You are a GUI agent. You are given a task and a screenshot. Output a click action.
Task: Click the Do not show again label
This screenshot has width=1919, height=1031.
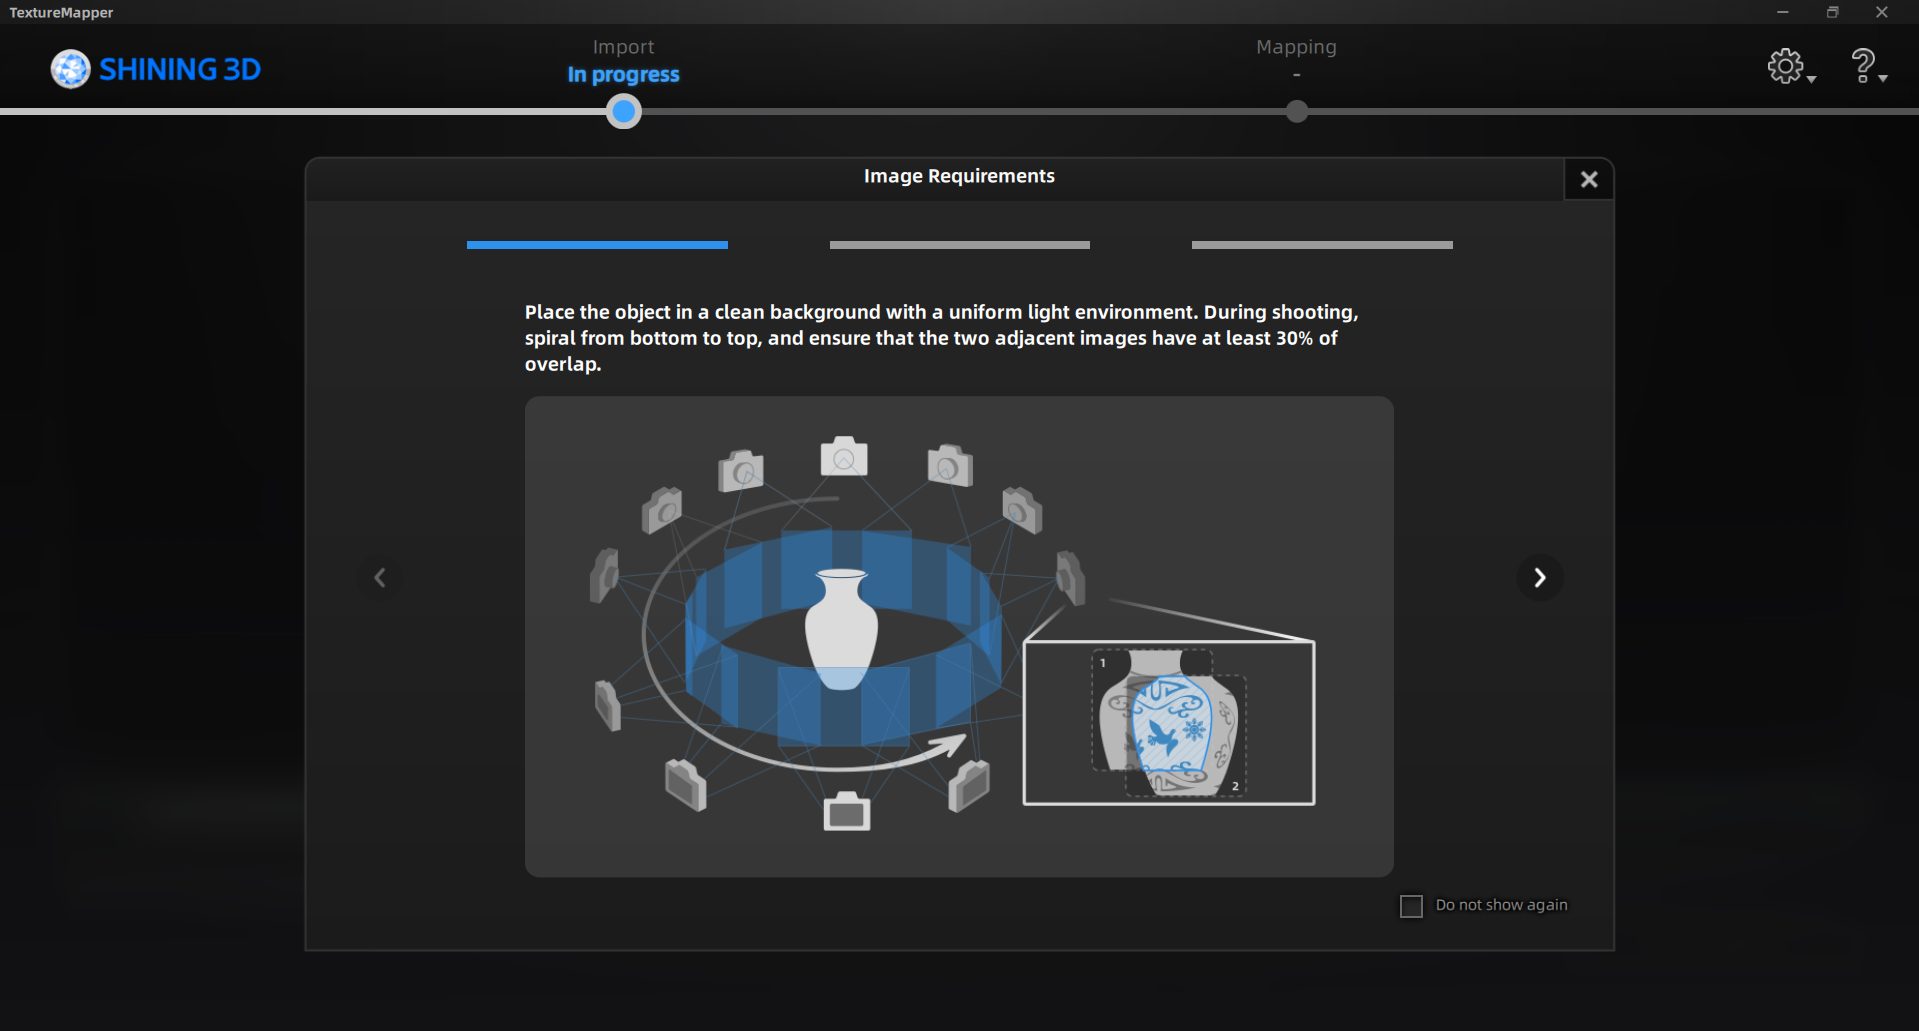(x=1501, y=905)
